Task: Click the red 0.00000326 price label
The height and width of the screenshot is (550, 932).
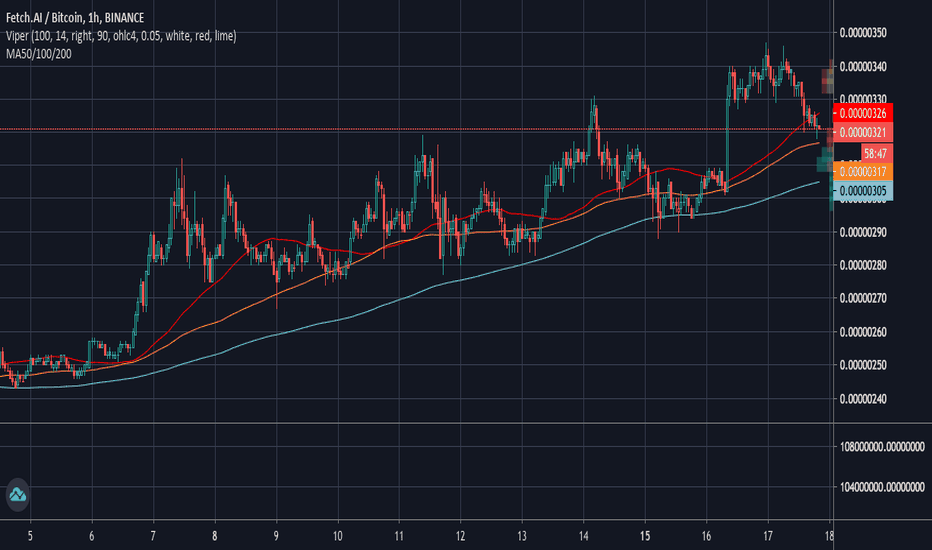Action: coord(863,113)
